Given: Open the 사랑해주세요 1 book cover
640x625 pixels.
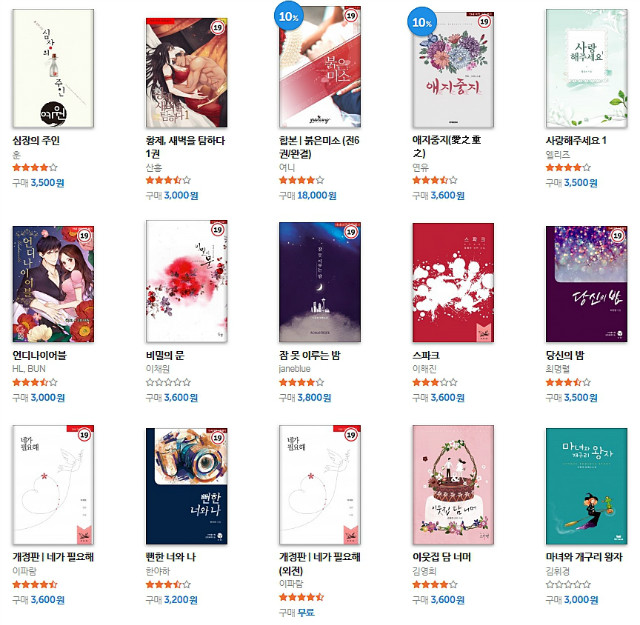Looking at the screenshot, I should [587, 69].
